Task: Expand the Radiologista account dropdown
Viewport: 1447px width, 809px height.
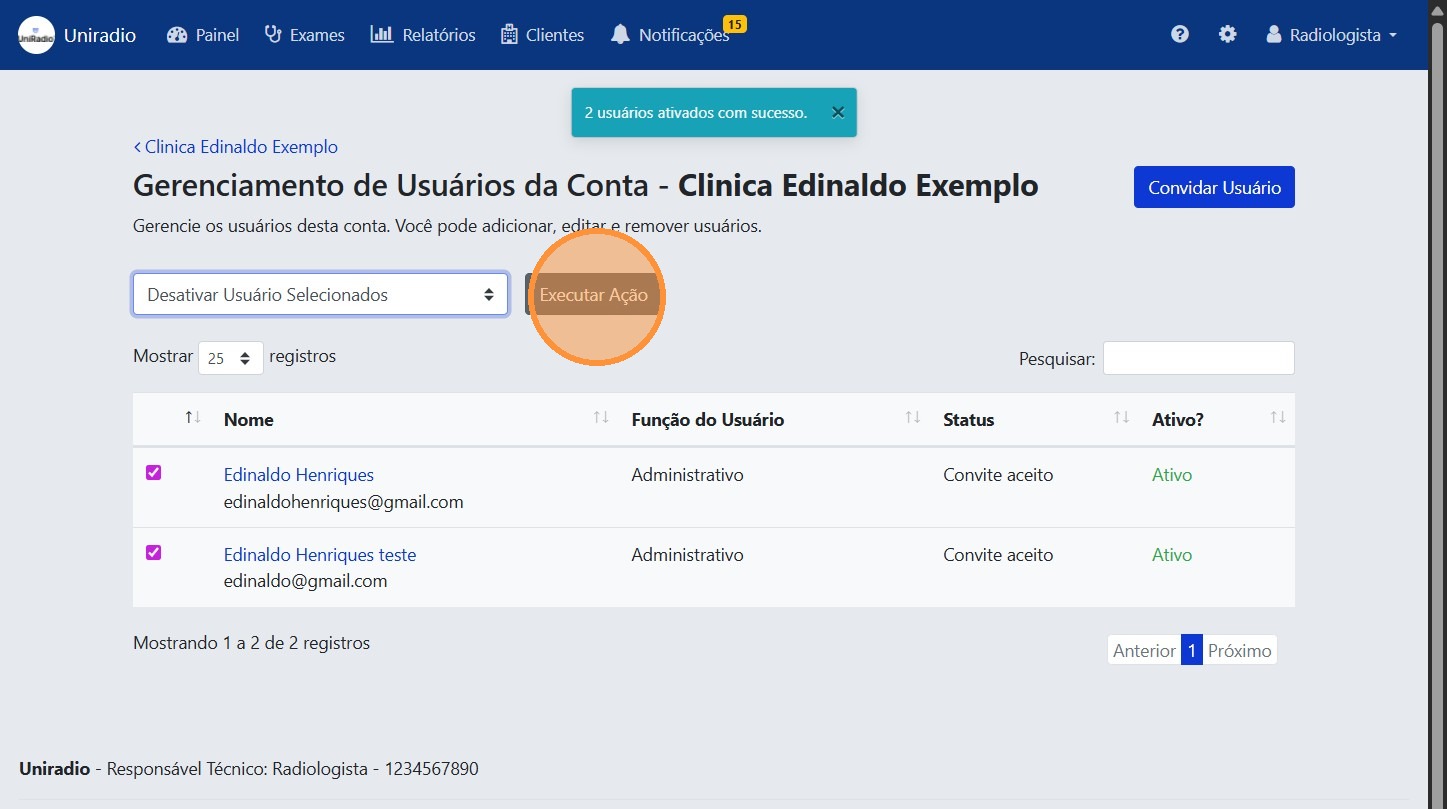Action: click(1330, 34)
